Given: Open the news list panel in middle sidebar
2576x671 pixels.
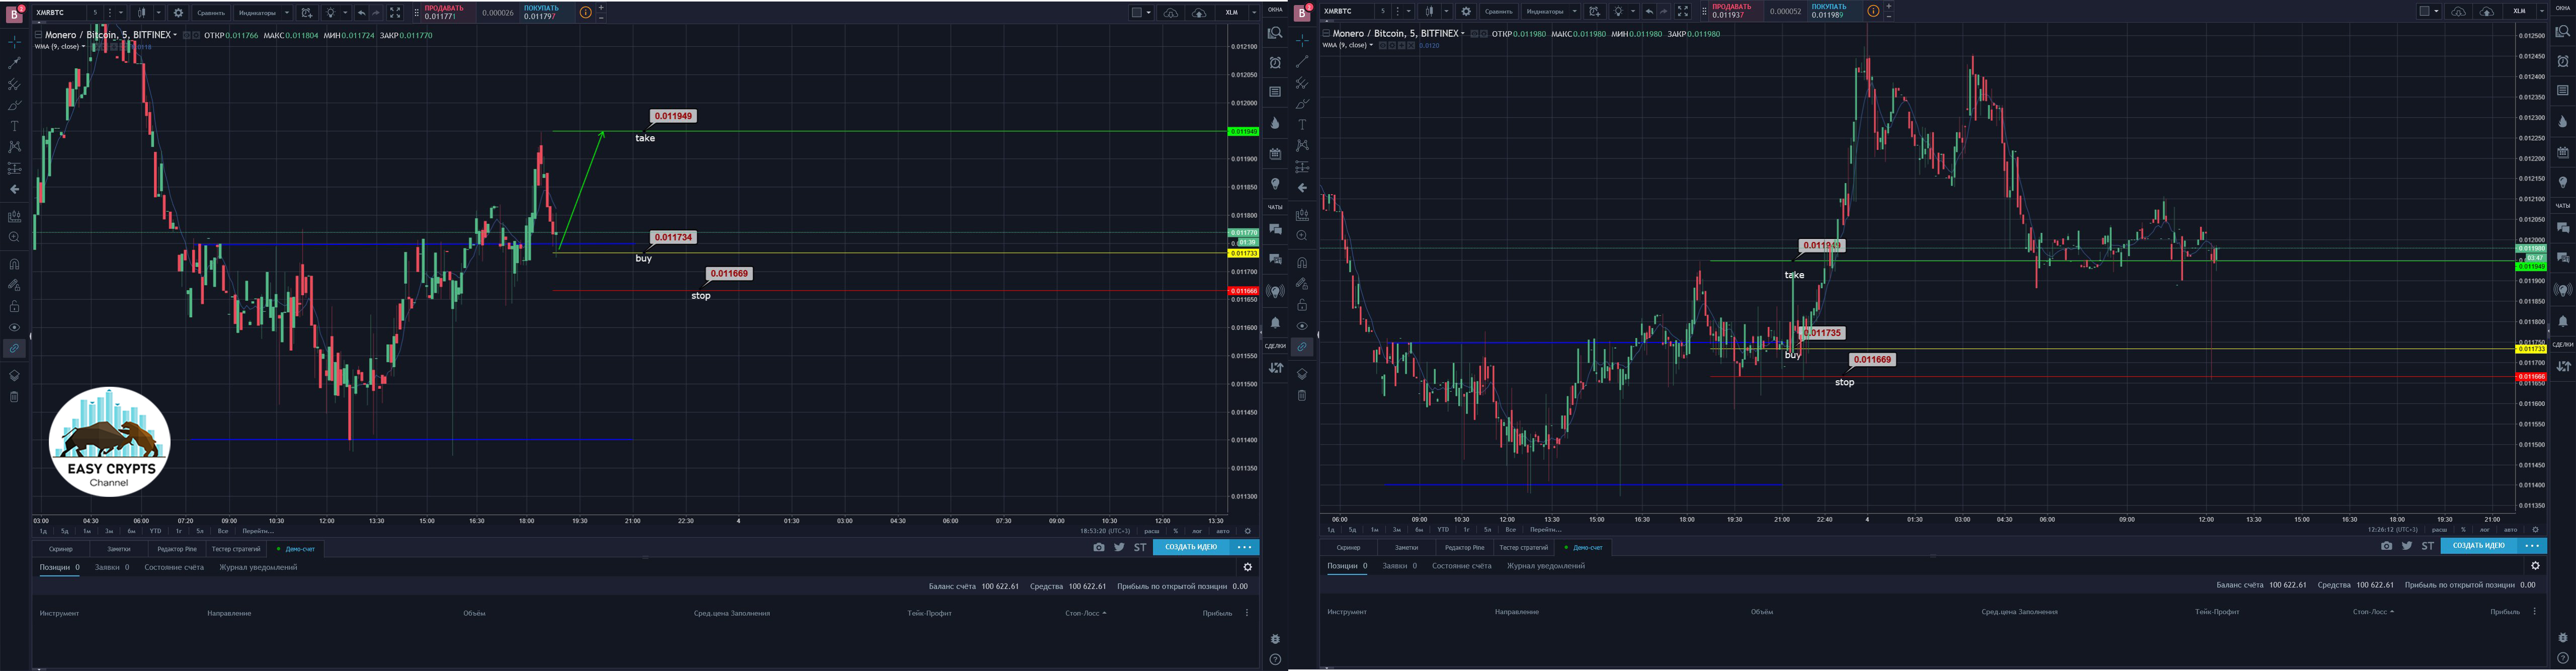Looking at the screenshot, I should click(1275, 91).
